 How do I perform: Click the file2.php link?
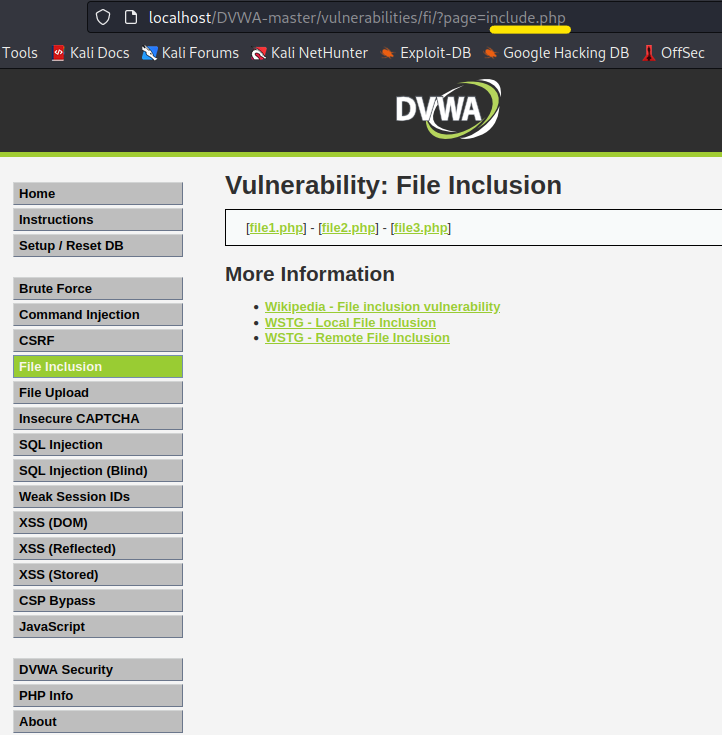click(x=348, y=228)
